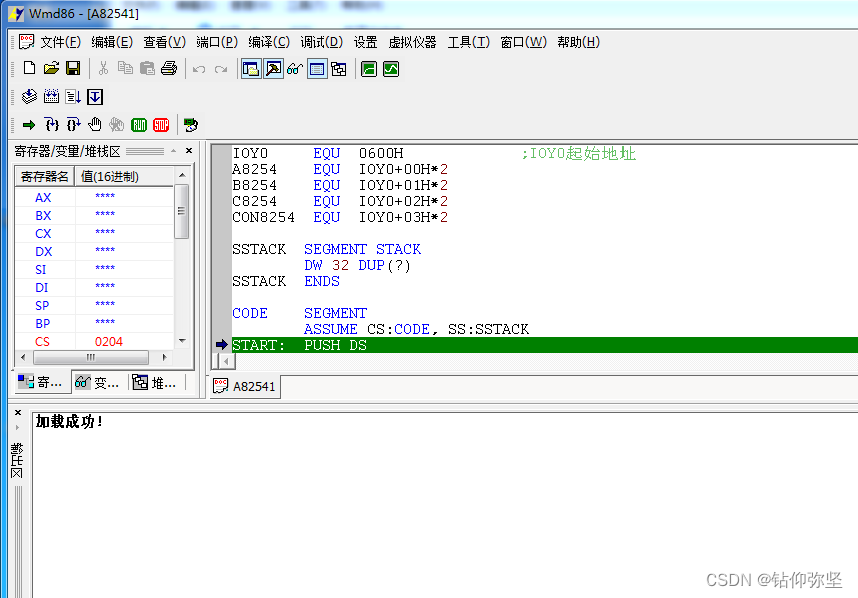Image resolution: width=858 pixels, height=598 pixels.
Task: Open the 工具(T) menu
Action: (x=468, y=42)
